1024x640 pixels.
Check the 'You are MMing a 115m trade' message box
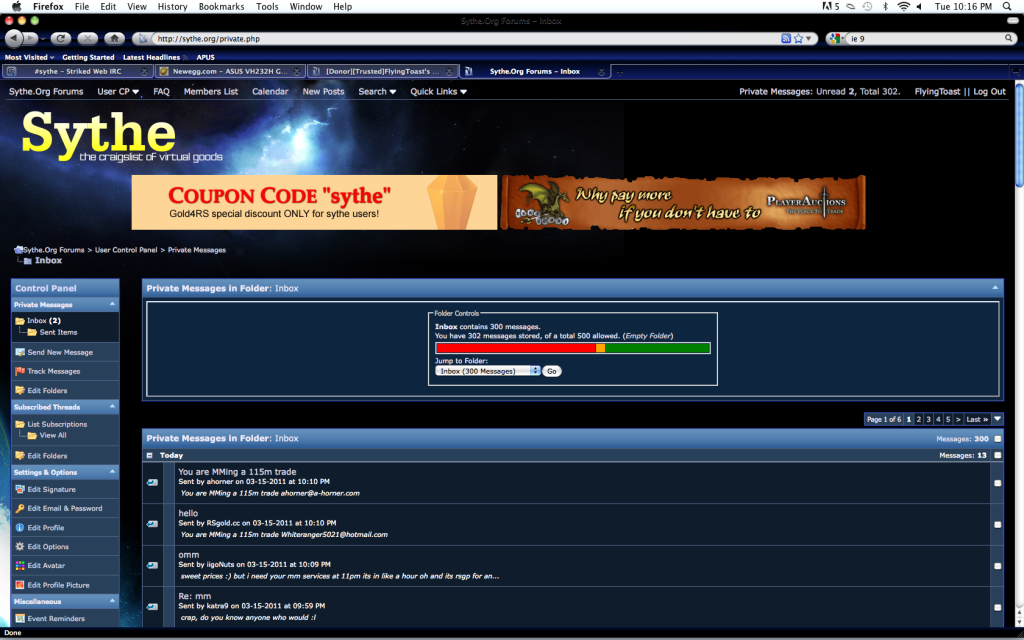click(997, 483)
